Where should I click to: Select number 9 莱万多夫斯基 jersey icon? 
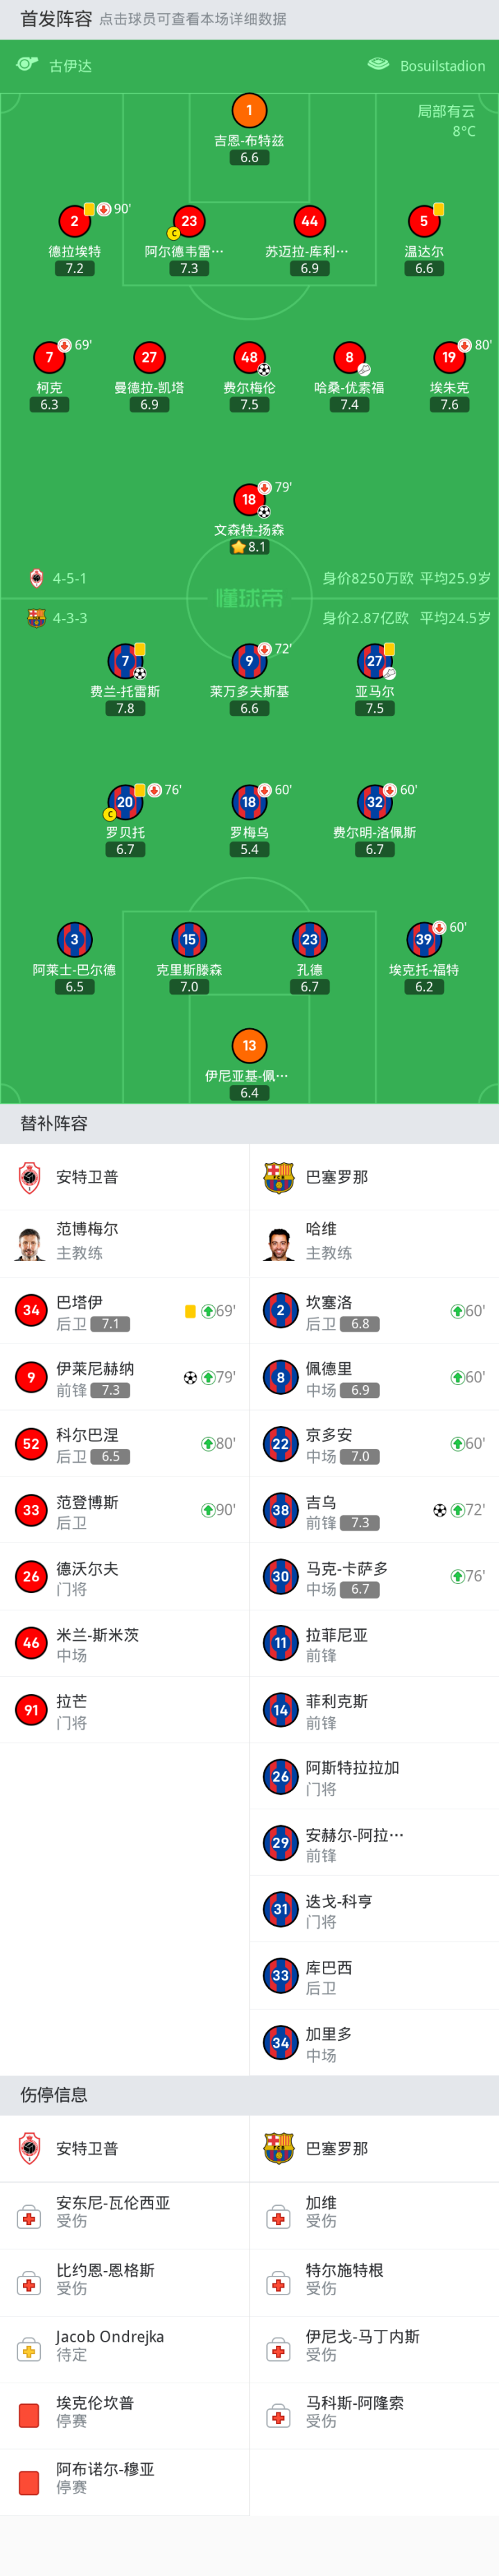coord(249,661)
